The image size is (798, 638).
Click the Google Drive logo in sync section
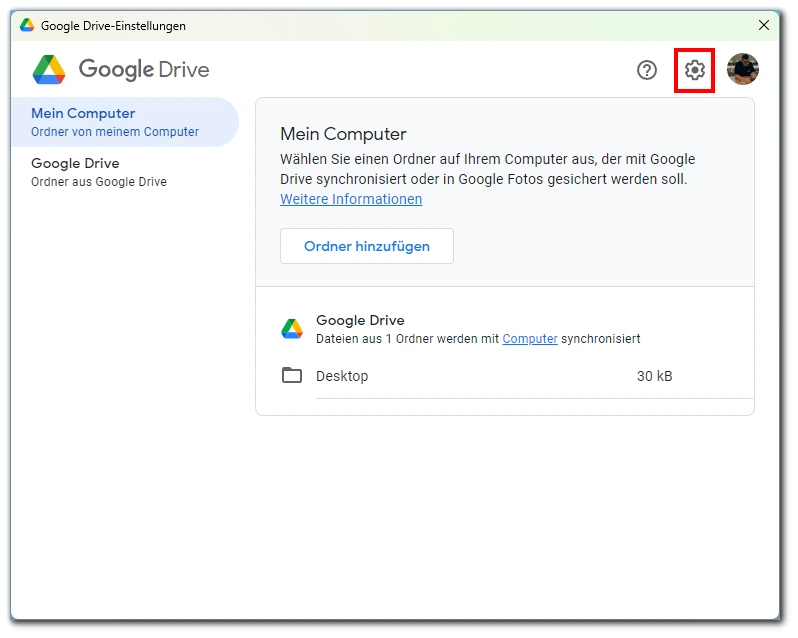tap(292, 329)
